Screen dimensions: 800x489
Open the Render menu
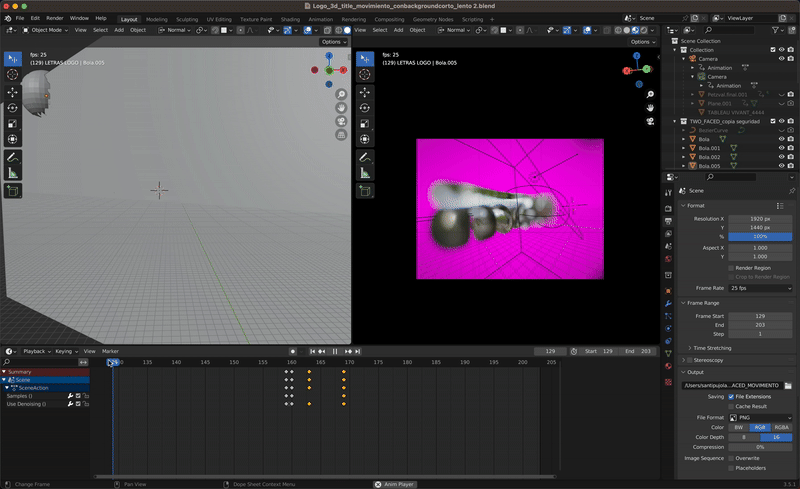tap(55, 18)
